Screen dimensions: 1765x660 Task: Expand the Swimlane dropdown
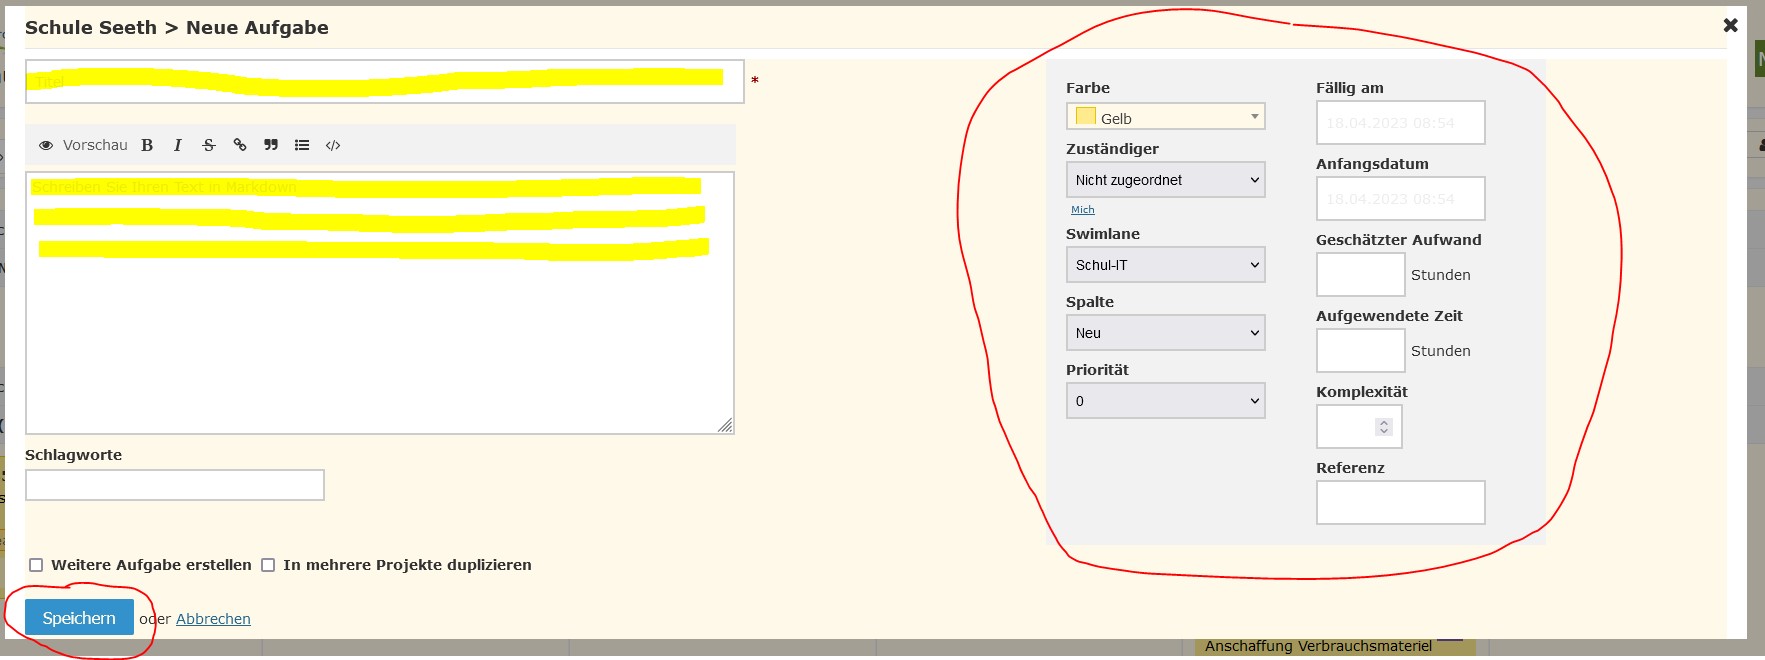tap(1165, 265)
